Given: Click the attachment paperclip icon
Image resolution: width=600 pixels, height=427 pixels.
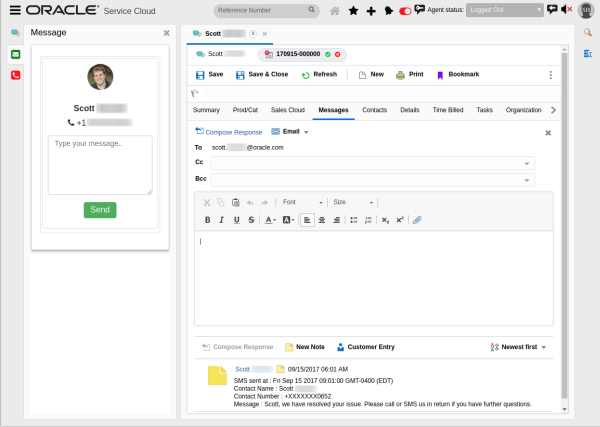Looking at the screenshot, I should pos(417,220).
